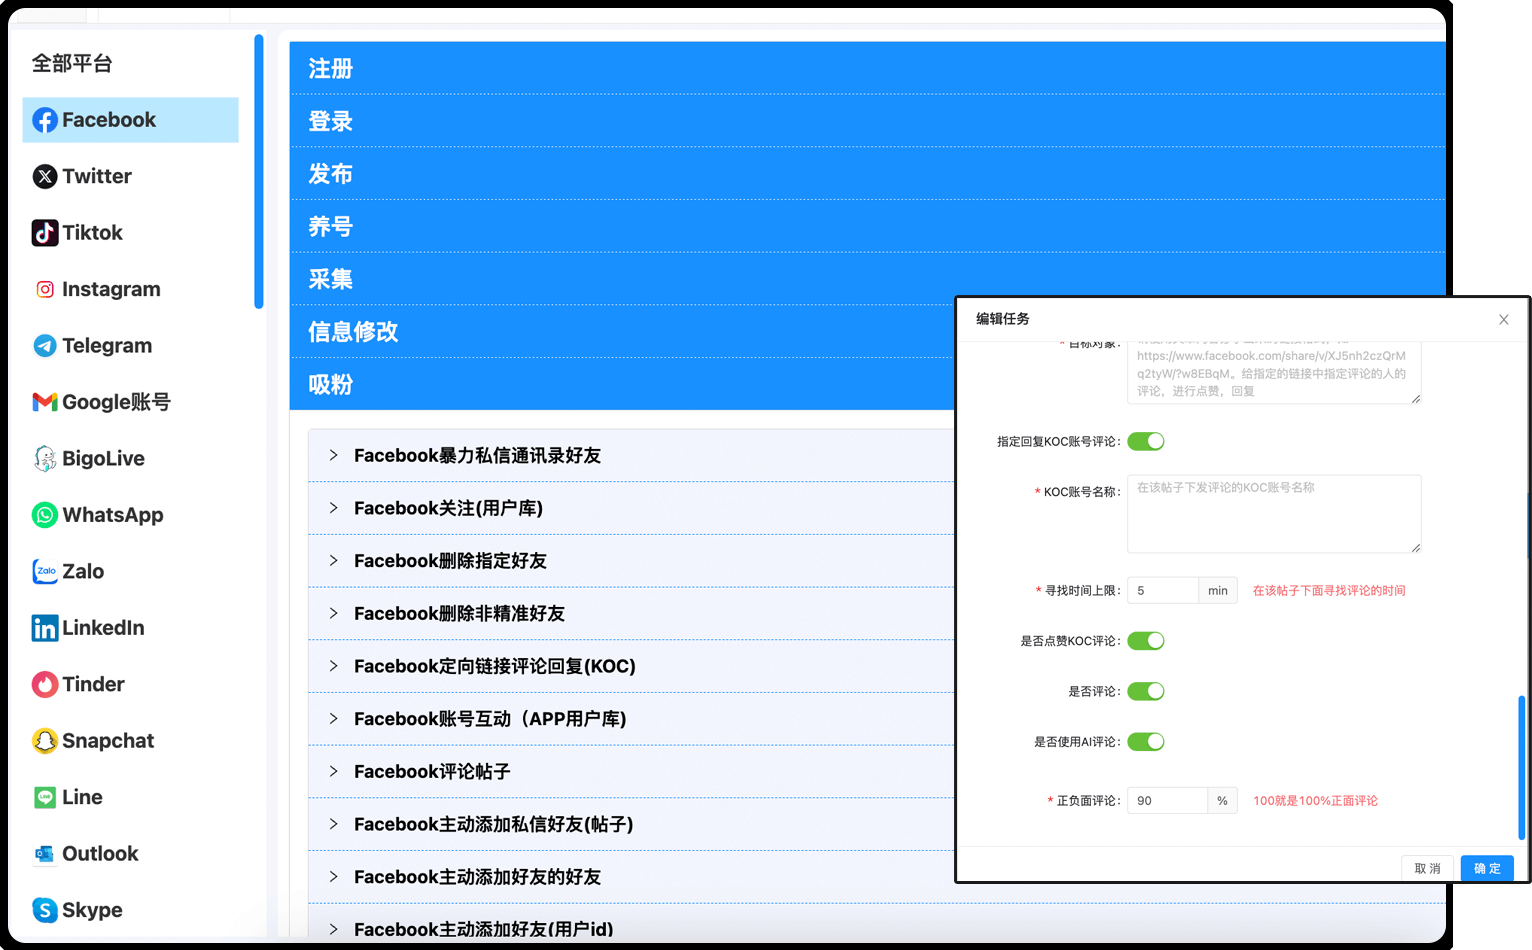The width and height of the screenshot is (1532, 950).
Task: Open the 养号 category section
Action: tap(867, 226)
